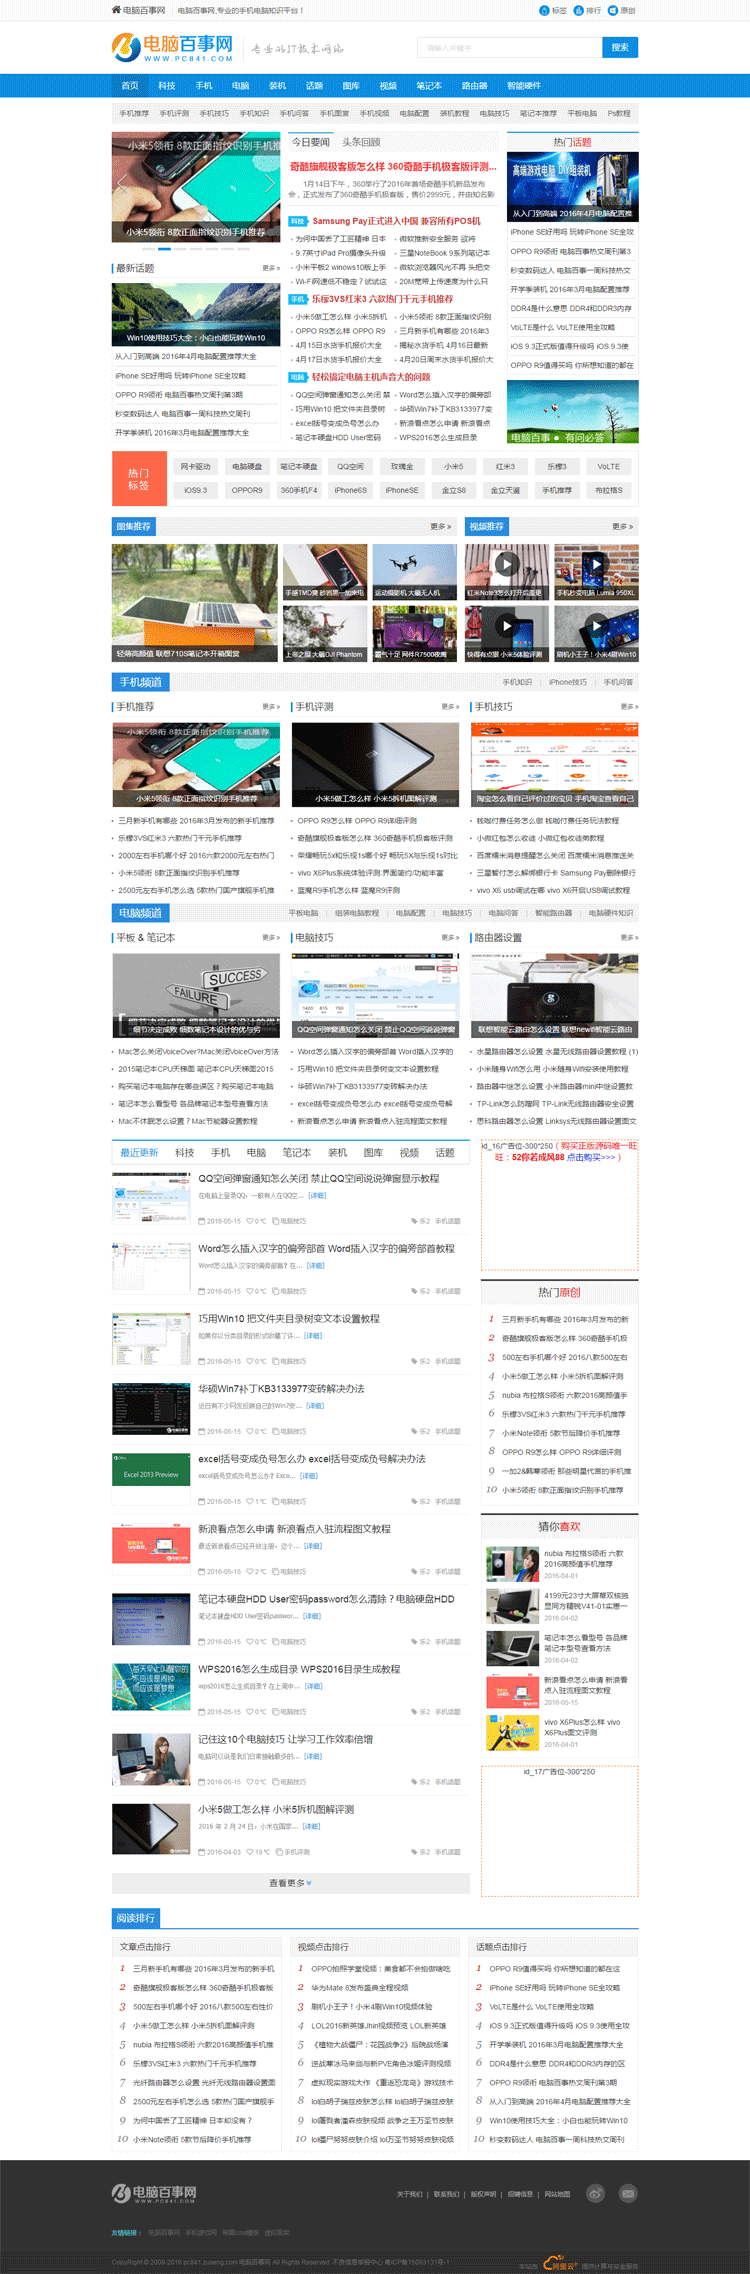750x2274 pixels.
Task: Click the search keyword input field
Action: point(510,47)
